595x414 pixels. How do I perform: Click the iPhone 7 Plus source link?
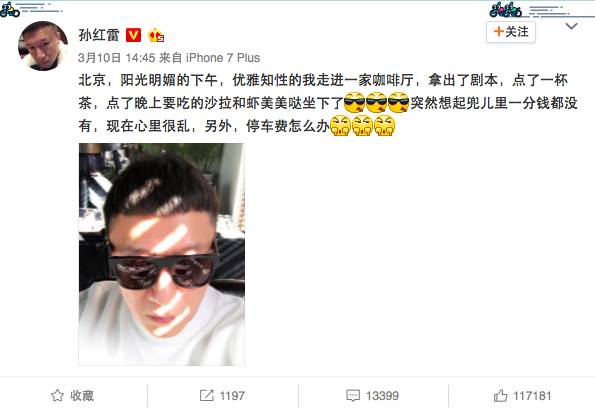coord(223,58)
